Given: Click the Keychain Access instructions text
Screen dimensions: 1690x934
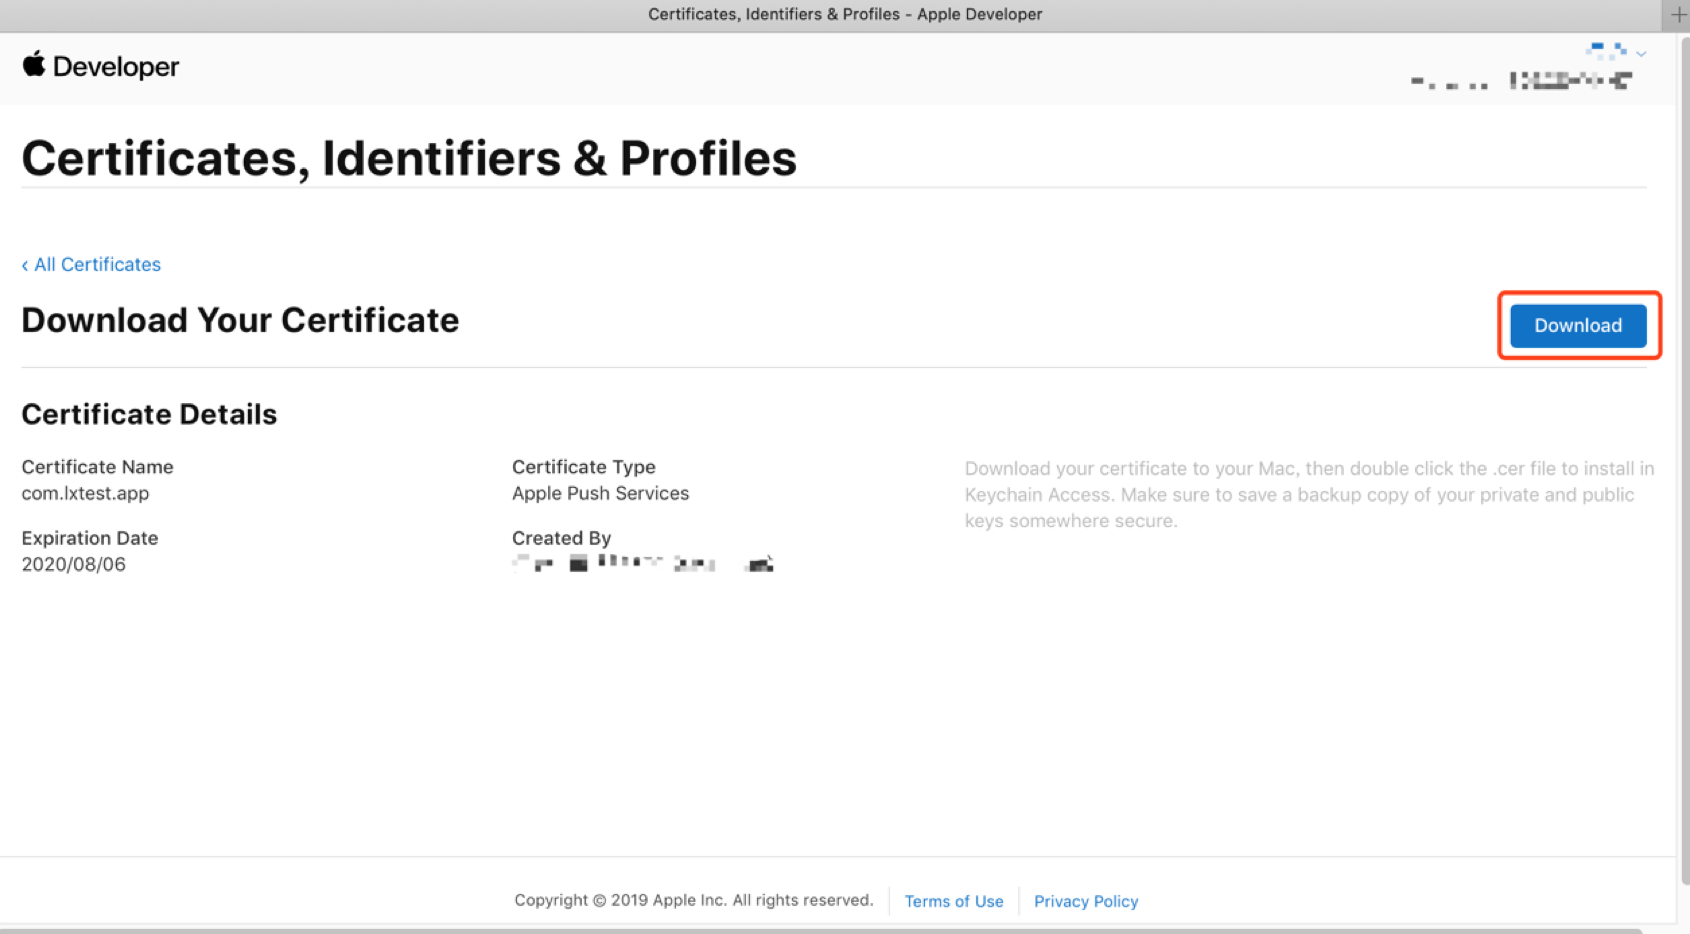Looking at the screenshot, I should point(1309,494).
